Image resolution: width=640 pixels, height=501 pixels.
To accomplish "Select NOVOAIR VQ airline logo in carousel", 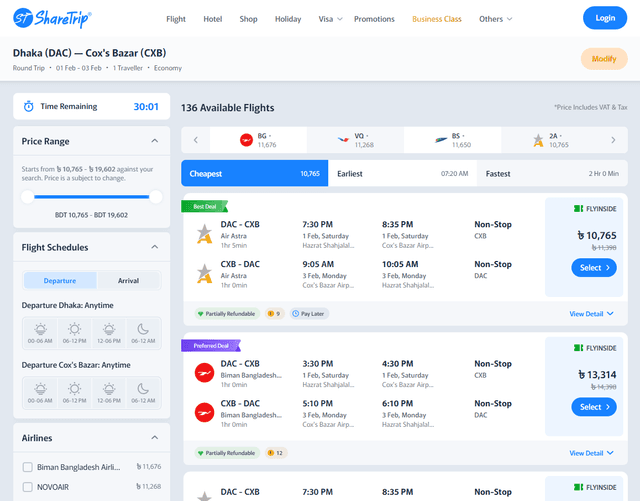I will [343, 140].
